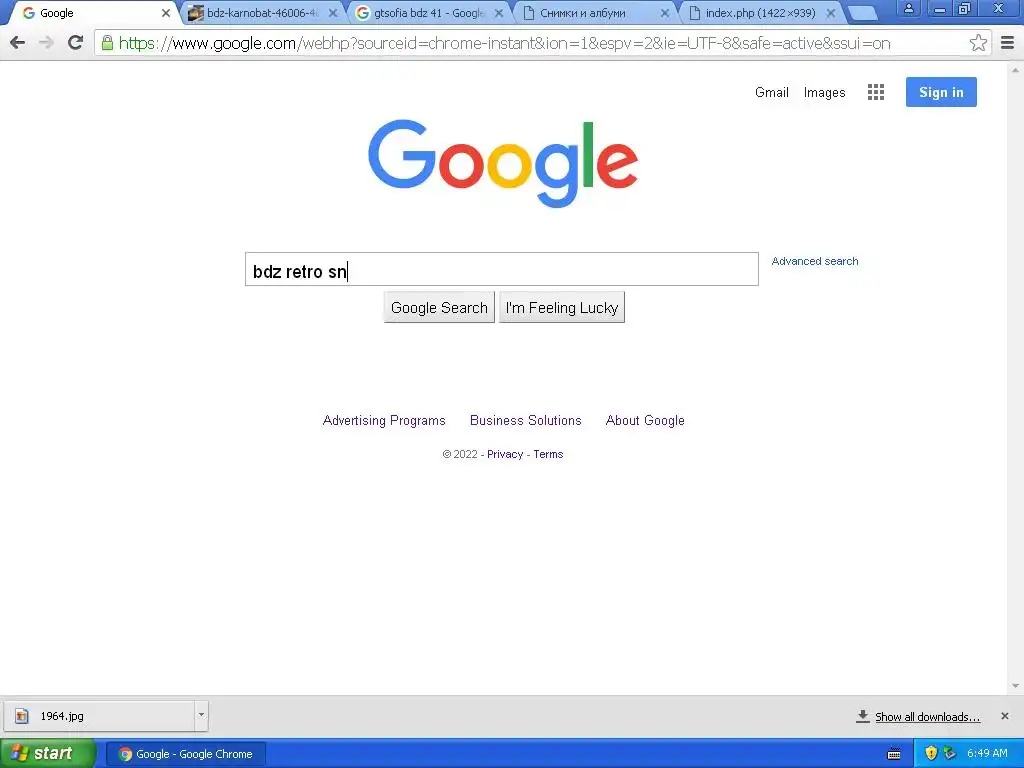Close the Снимки и албуми tab

pyautogui.click(x=665, y=13)
